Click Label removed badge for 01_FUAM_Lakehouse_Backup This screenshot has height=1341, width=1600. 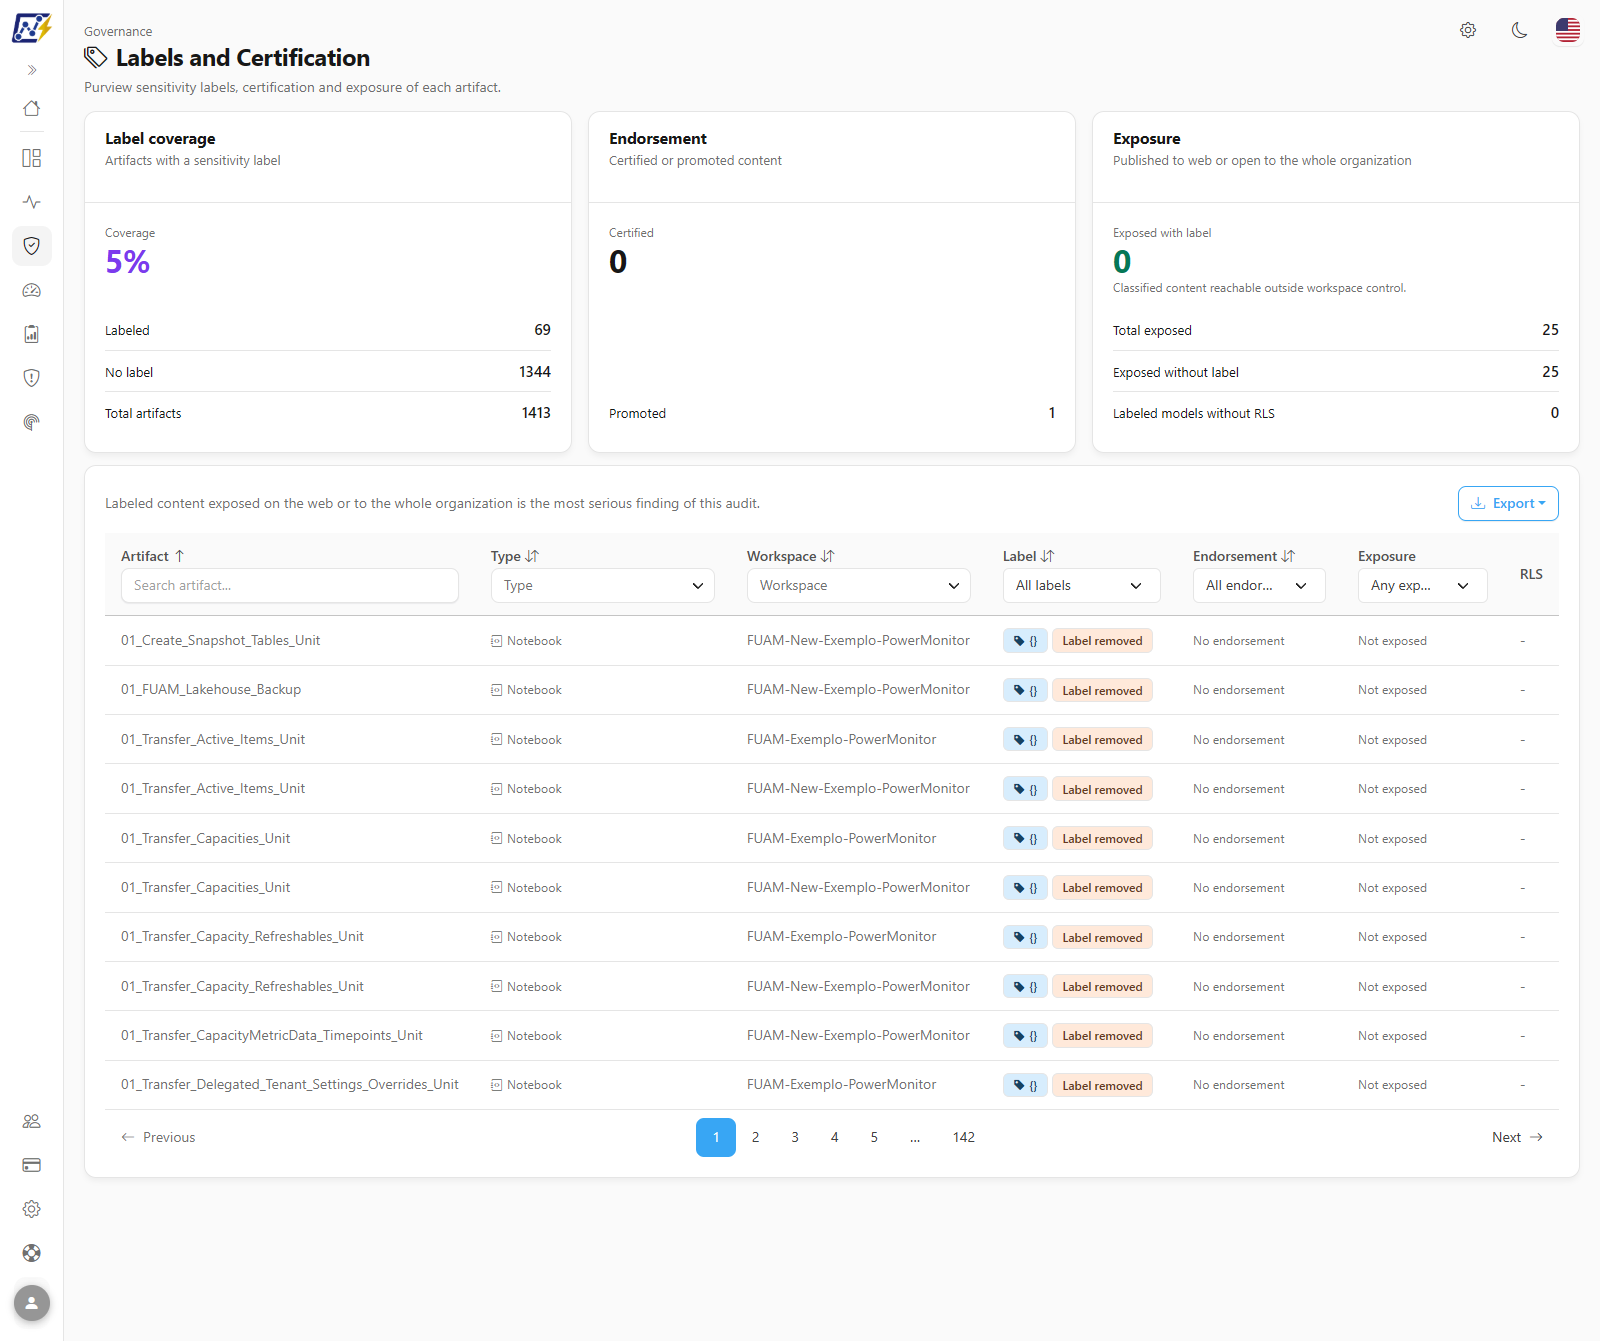[1102, 691]
